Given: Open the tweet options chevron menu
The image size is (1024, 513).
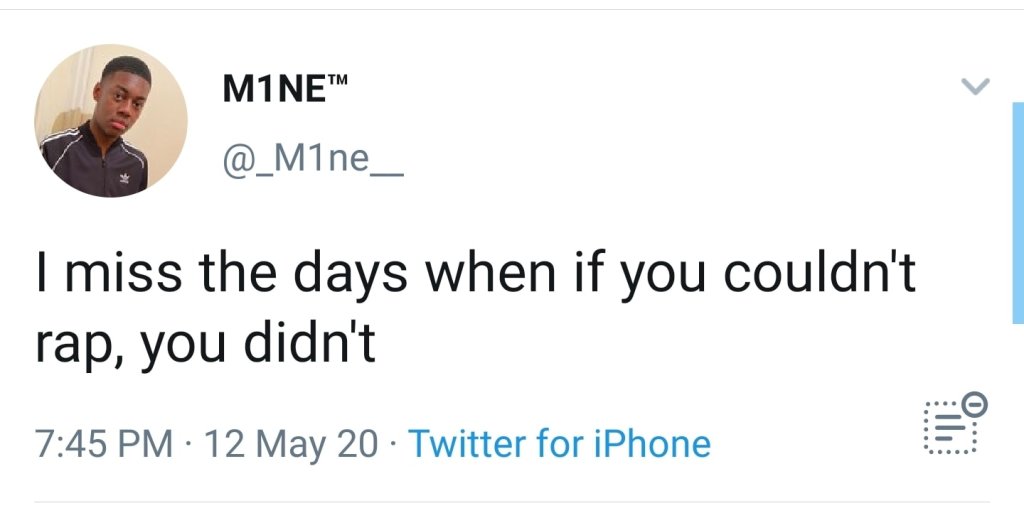Looking at the screenshot, I should tap(975, 87).
